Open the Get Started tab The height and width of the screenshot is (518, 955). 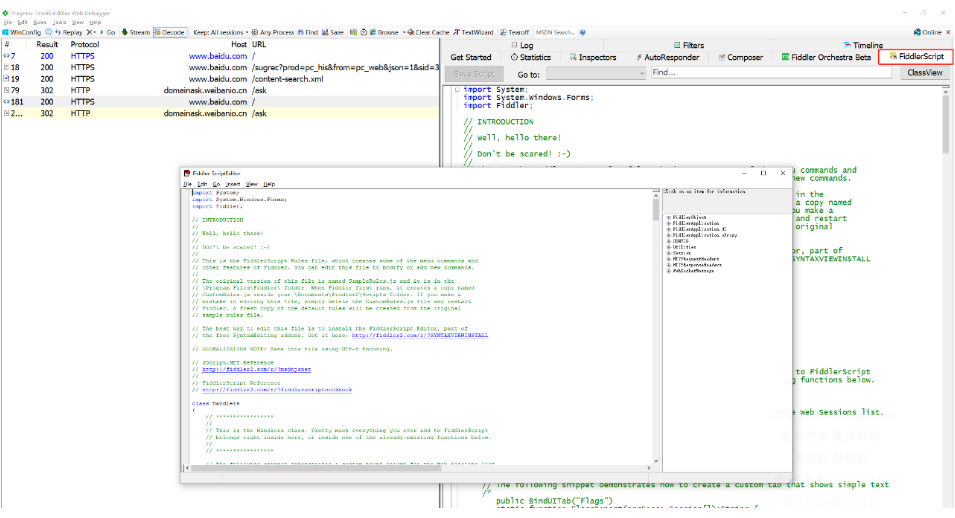click(x=471, y=57)
